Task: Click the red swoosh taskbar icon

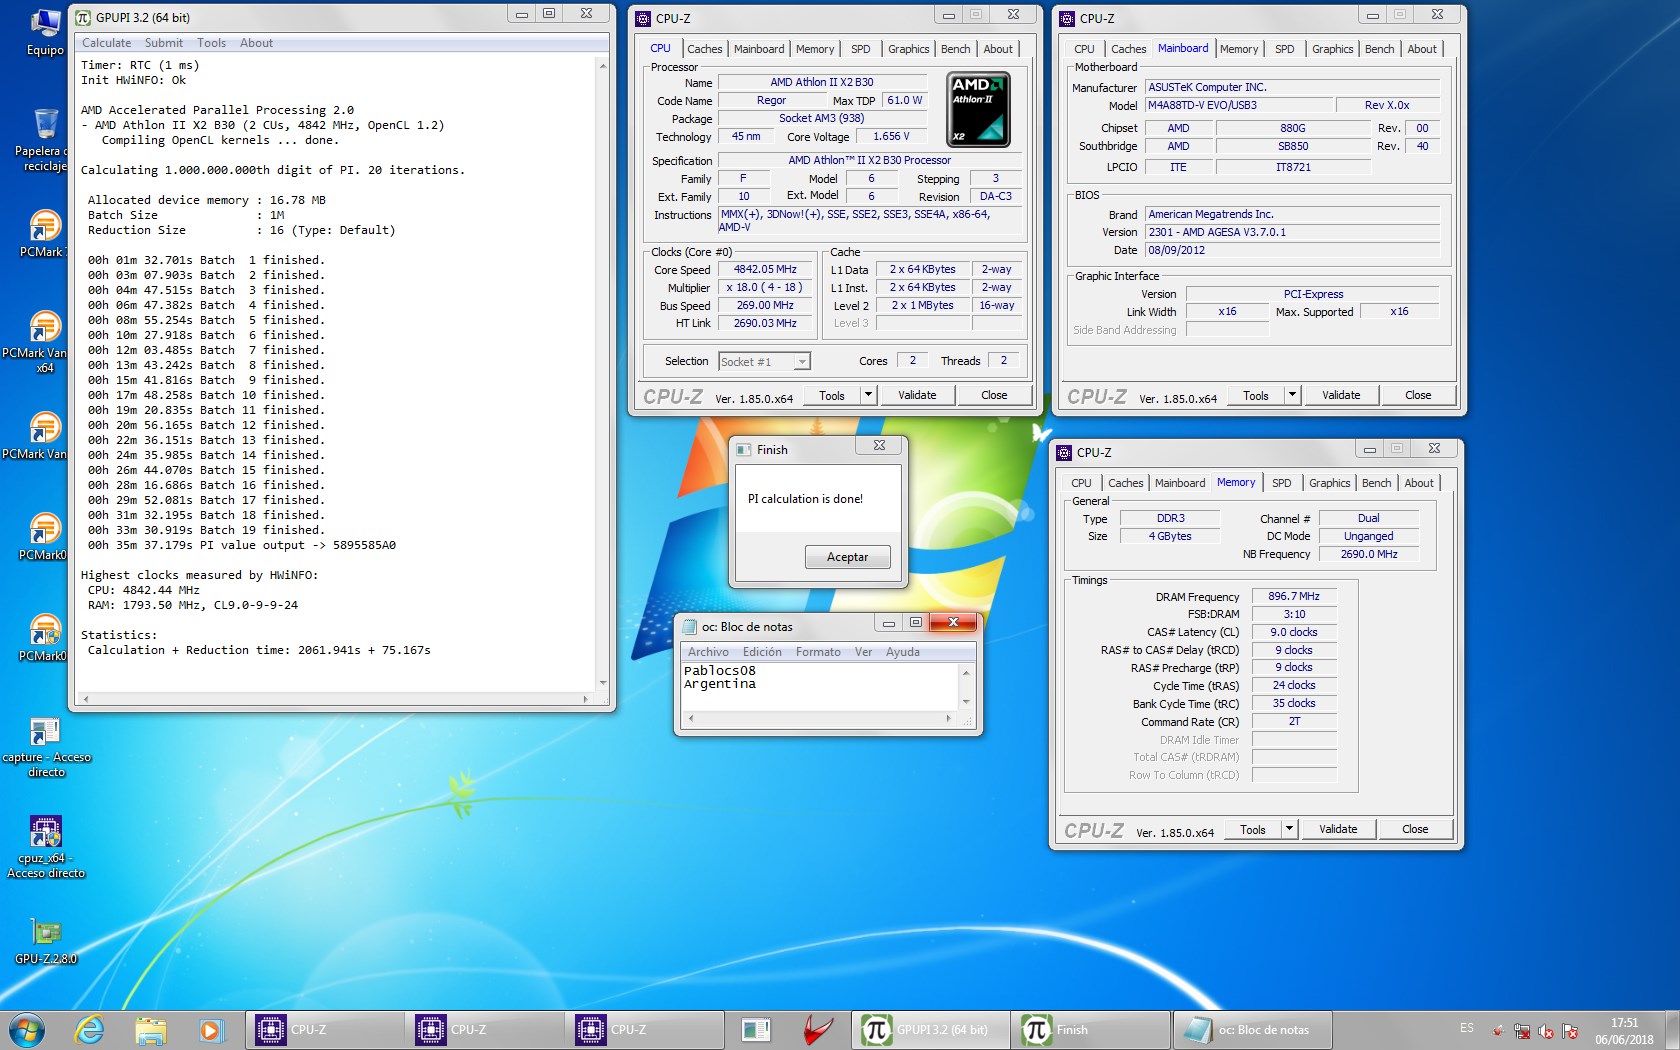Action: point(817,1029)
